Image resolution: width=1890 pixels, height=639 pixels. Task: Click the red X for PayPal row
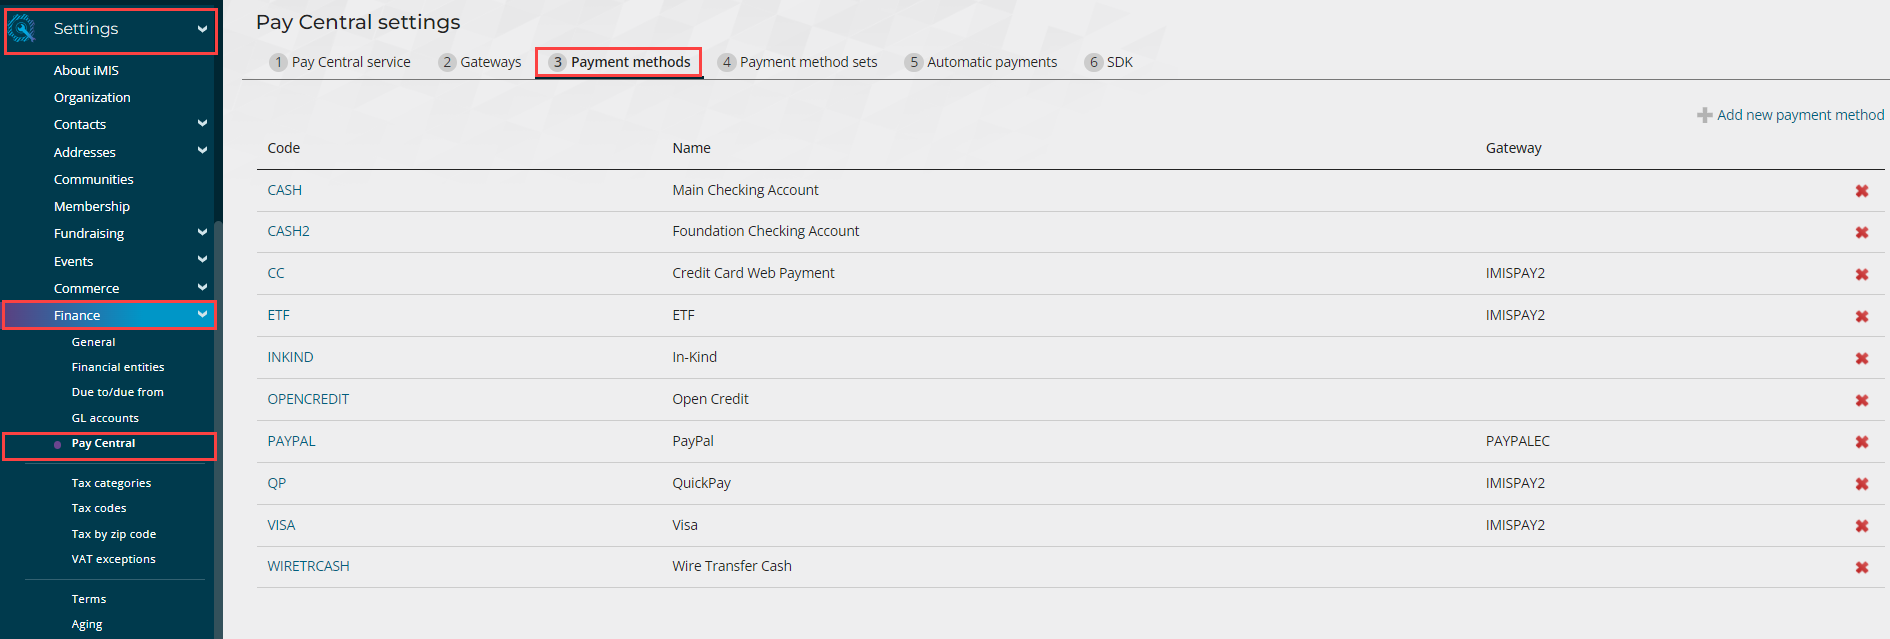coord(1861,442)
